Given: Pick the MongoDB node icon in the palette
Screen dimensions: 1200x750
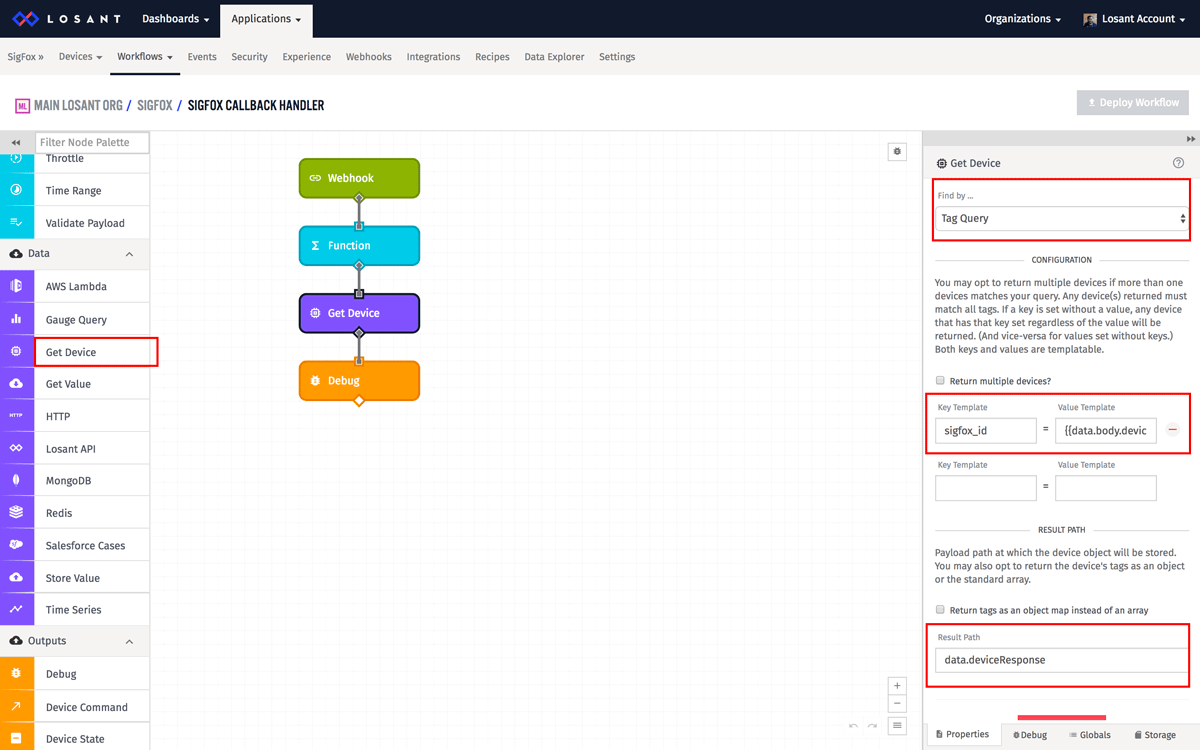Looking at the screenshot, I should (x=16, y=481).
